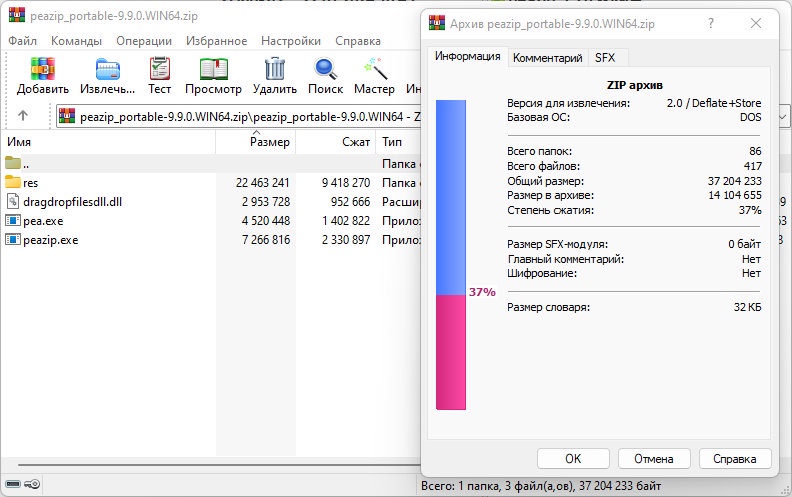Click the Отмена button
This screenshot has height=497, width=792.
click(x=654, y=459)
